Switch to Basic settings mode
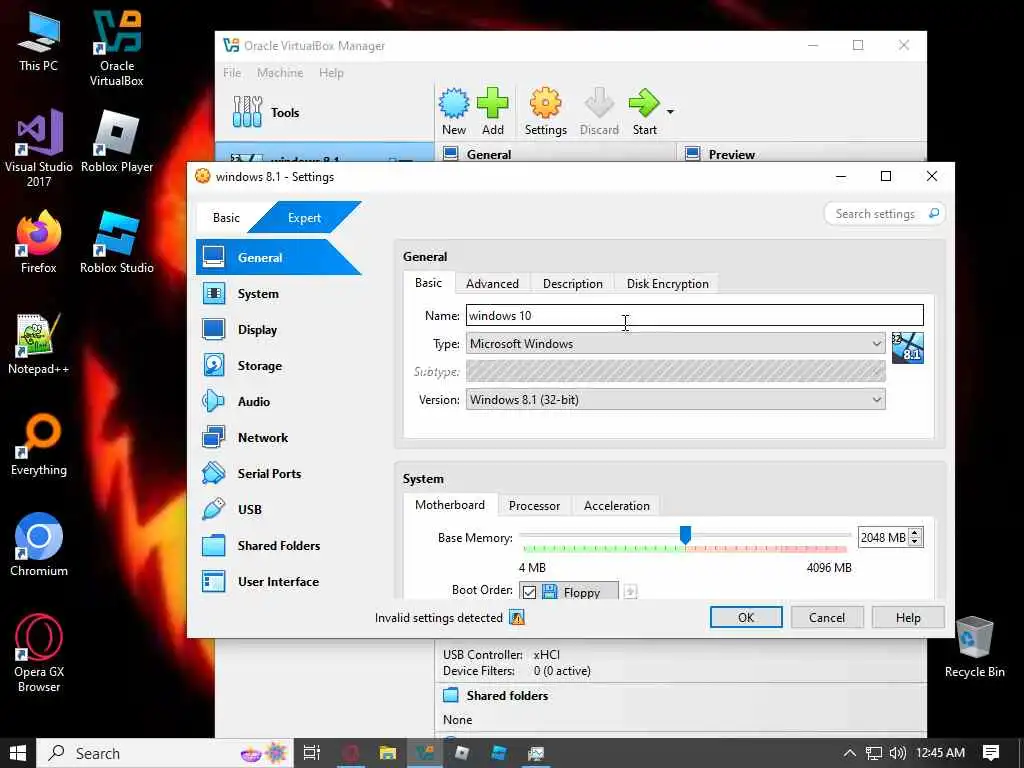Viewport: 1024px width, 768px height. pyautogui.click(x=226, y=217)
